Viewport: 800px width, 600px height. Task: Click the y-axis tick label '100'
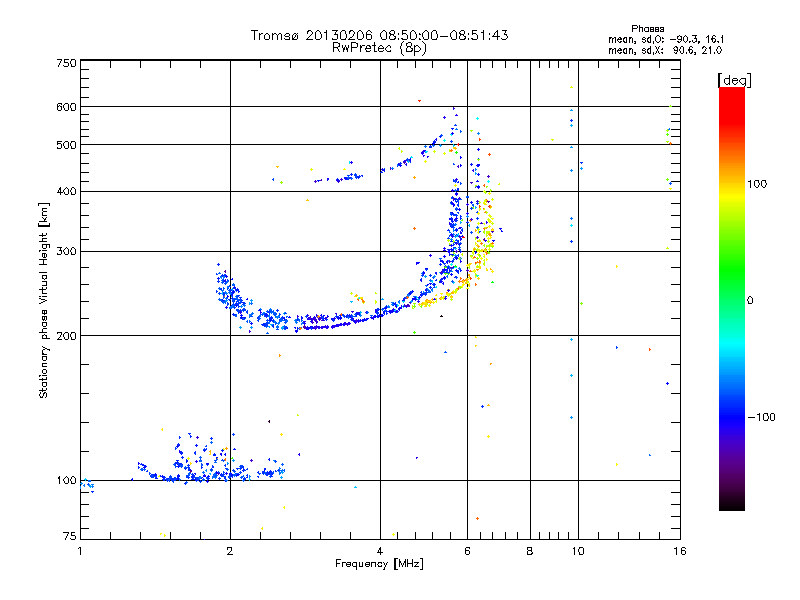(66, 481)
